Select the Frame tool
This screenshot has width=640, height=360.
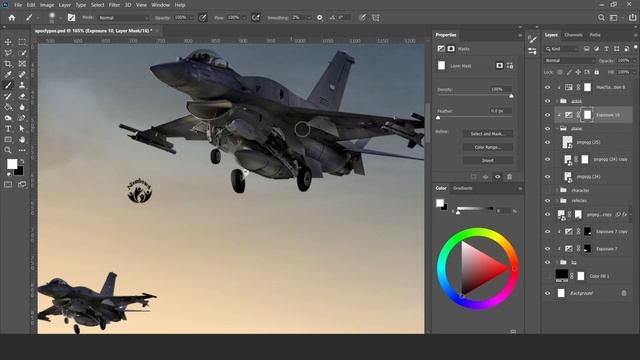[22, 64]
